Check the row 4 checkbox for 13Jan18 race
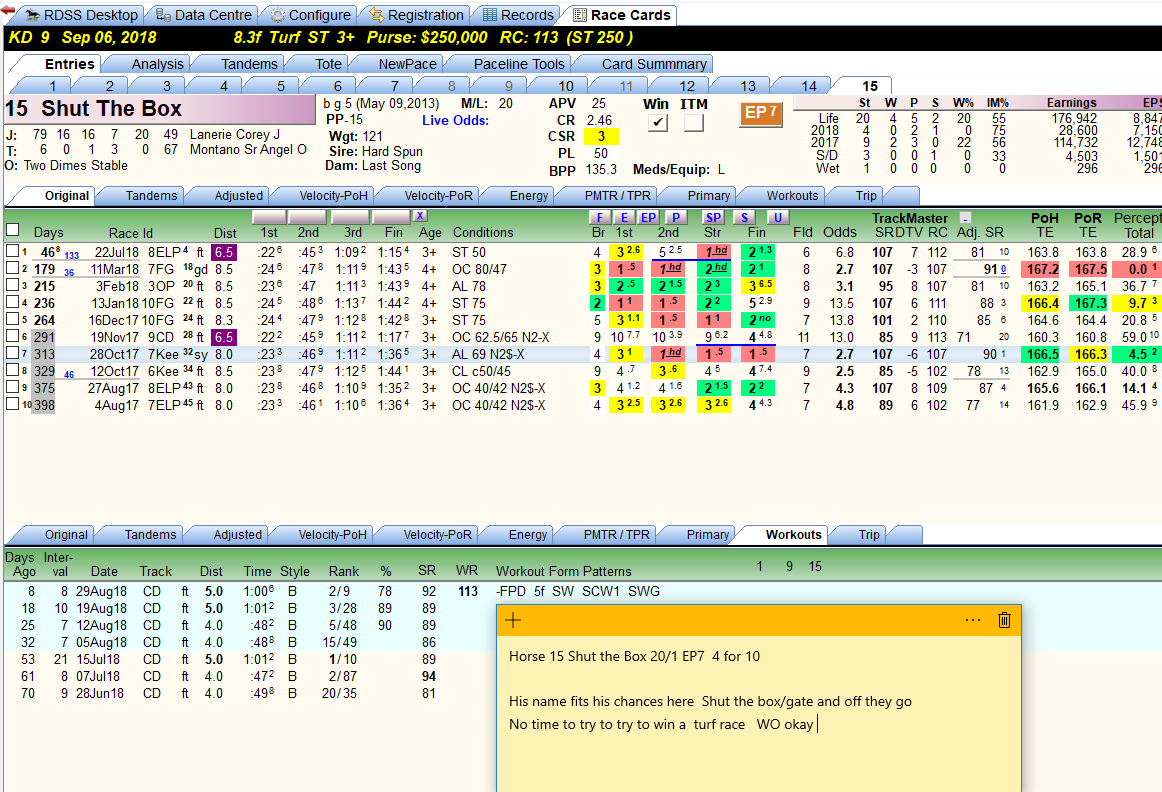1162x792 pixels. click(13, 302)
